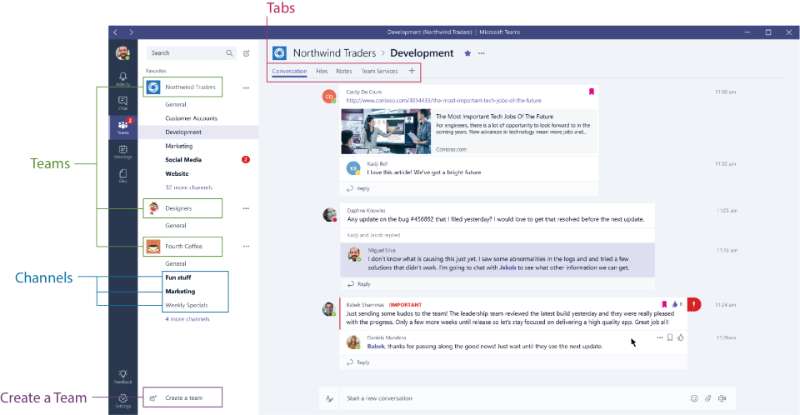The image size is (800, 415).
Task: Click Daphne Knowles's avatar on her message
Action: 330,214
